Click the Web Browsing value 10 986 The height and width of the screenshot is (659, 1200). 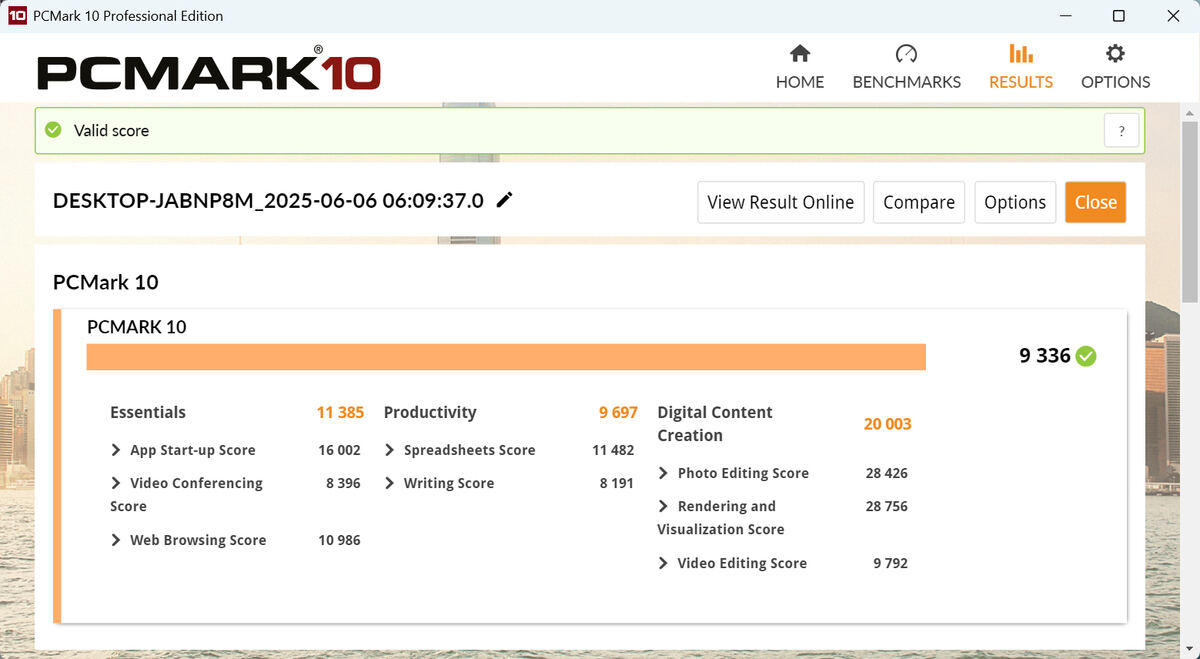click(x=339, y=540)
